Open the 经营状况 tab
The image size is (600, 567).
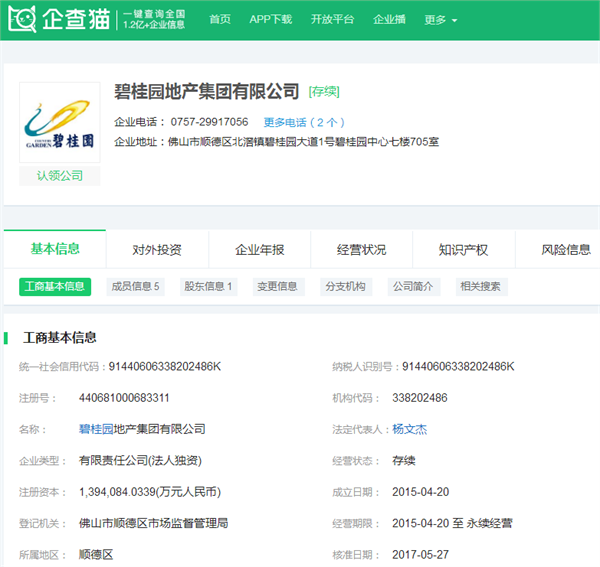361,250
